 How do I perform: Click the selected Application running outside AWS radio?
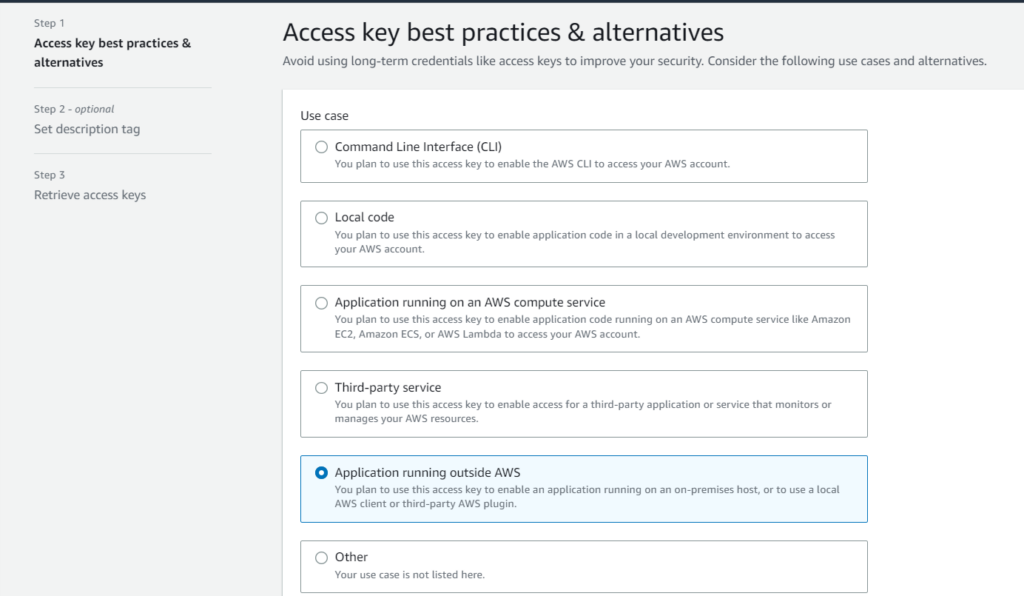[x=321, y=473]
